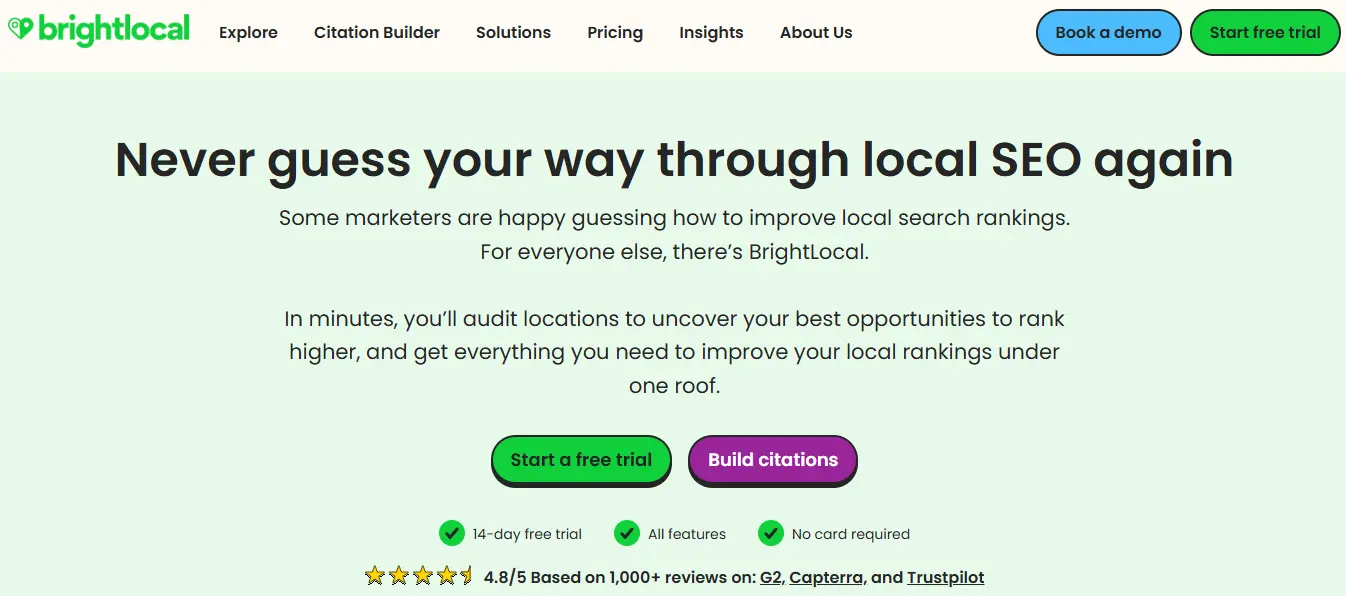Click the main headline about local SEO
This screenshot has width=1346, height=596.
point(674,161)
